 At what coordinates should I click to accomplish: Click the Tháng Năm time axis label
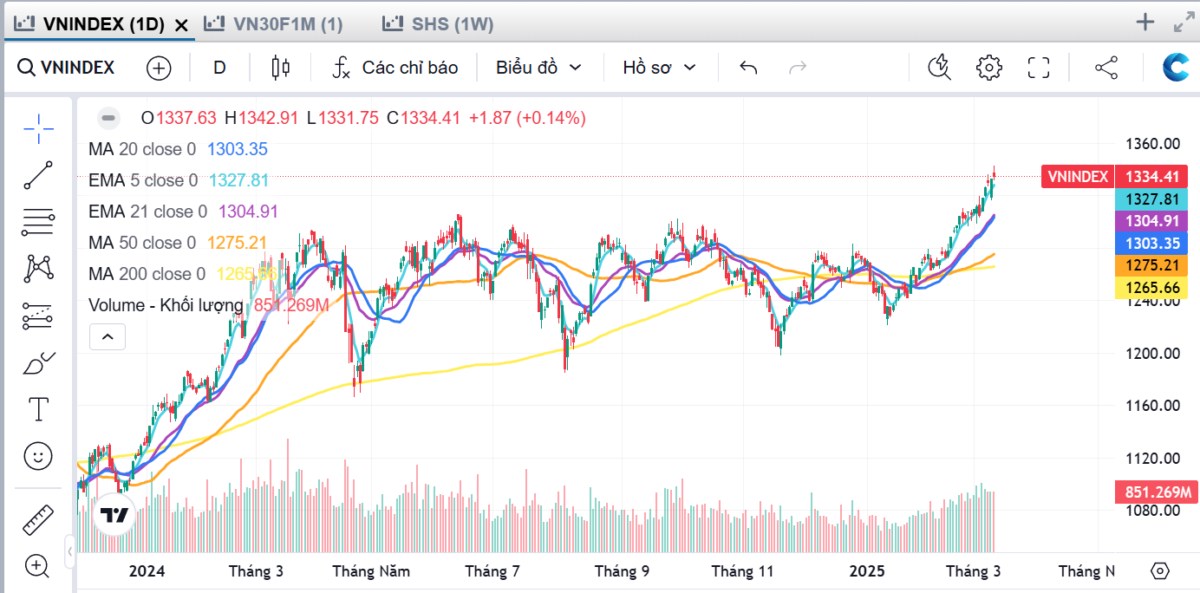pos(371,572)
